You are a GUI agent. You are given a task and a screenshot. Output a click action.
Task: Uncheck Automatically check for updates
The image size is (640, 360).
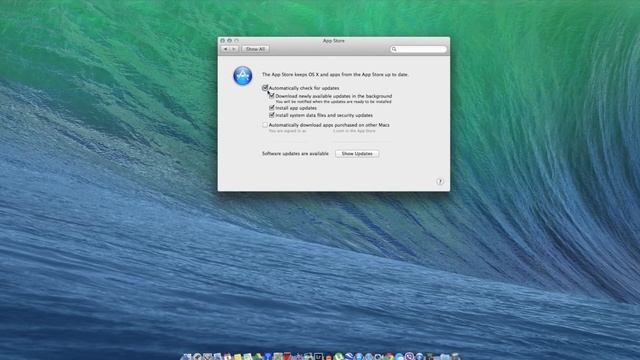coord(265,88)
